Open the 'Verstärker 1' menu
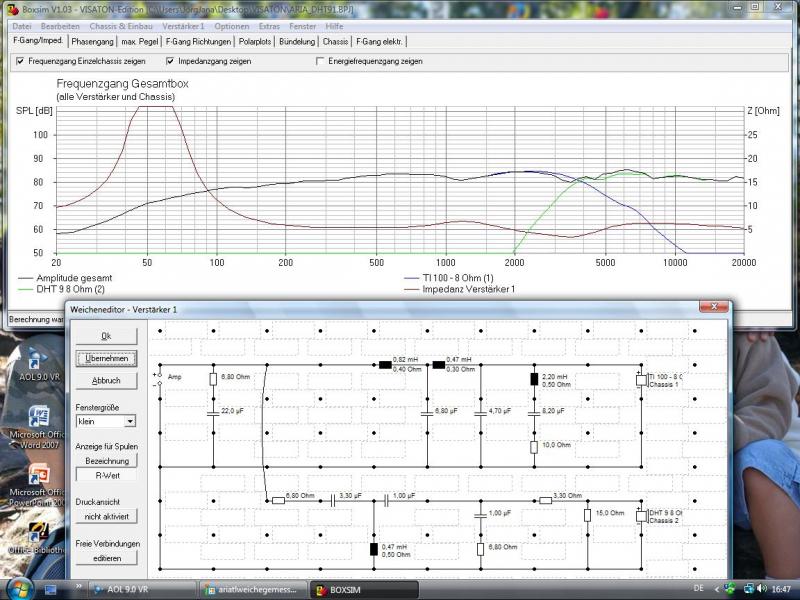 tap(185, 24)
